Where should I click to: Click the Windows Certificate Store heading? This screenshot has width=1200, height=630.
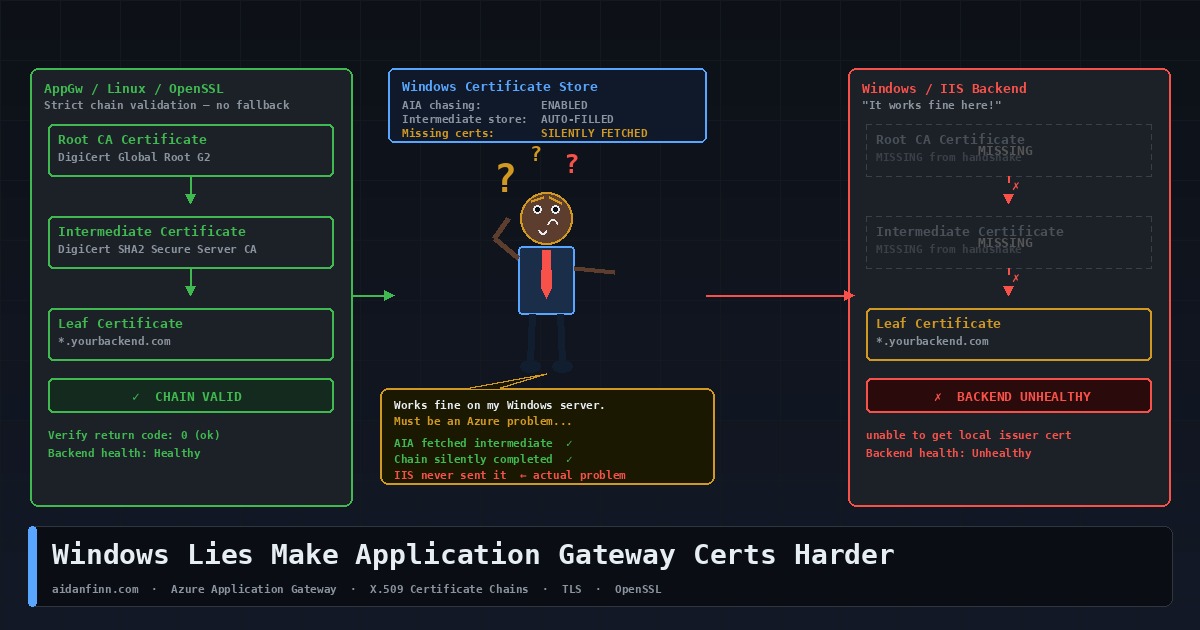click(x=500, y=87)
